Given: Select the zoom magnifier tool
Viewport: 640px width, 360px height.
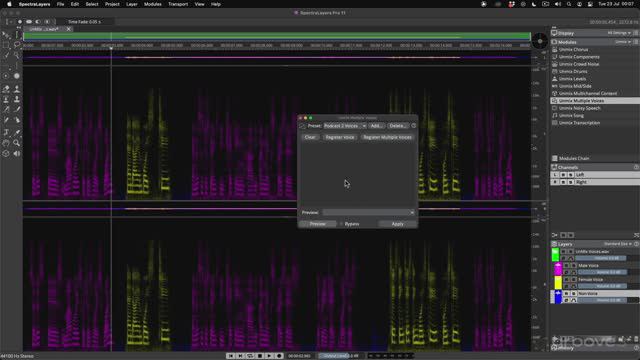Looking at the screenshot, I should 16,143.
